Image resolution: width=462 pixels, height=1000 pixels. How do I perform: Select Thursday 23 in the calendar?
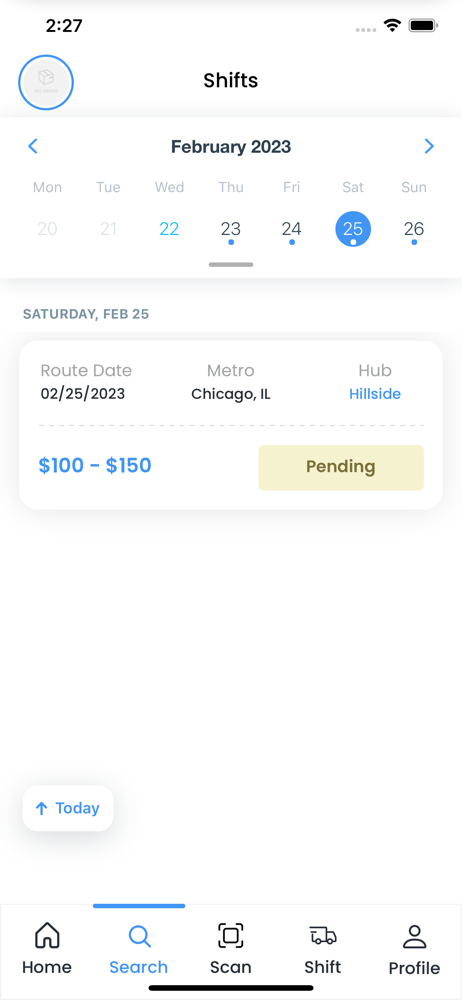[x=230, y=229]
